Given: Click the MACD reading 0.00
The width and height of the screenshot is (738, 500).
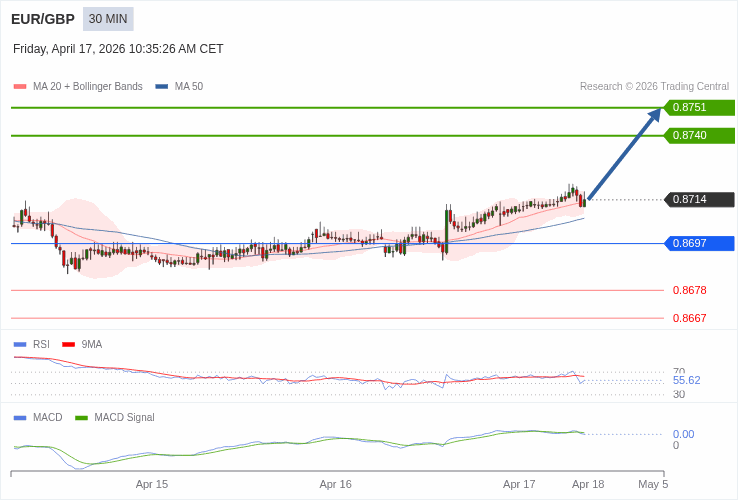Looking at the screenshot, I should click(x=683, y=434).
